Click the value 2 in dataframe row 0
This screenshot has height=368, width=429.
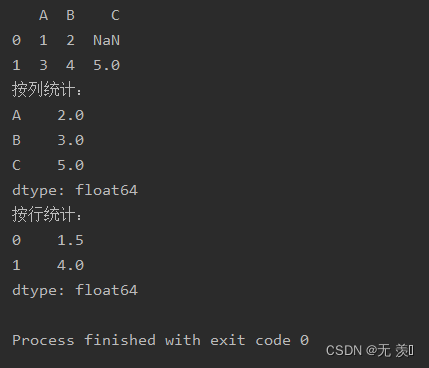point(70,40)
